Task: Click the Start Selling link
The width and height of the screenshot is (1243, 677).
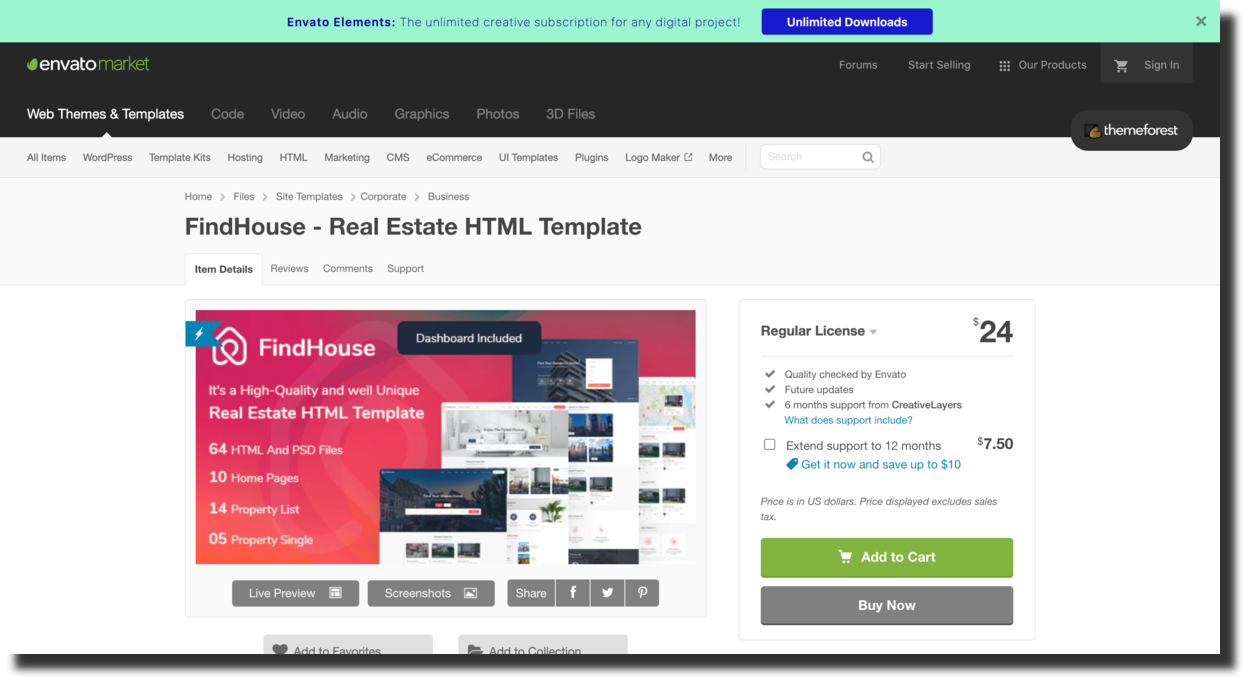Action: pyautogui.click(x=939, y=65)
